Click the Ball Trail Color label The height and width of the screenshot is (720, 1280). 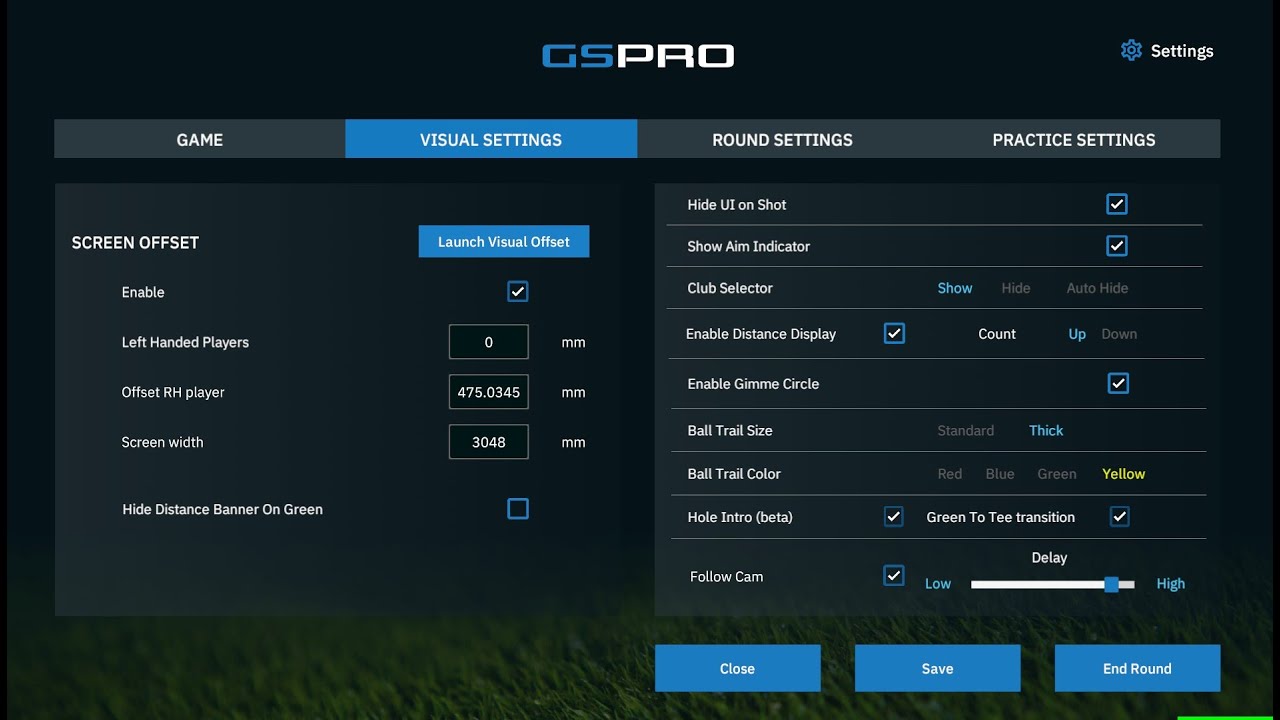tap(734, 474)
